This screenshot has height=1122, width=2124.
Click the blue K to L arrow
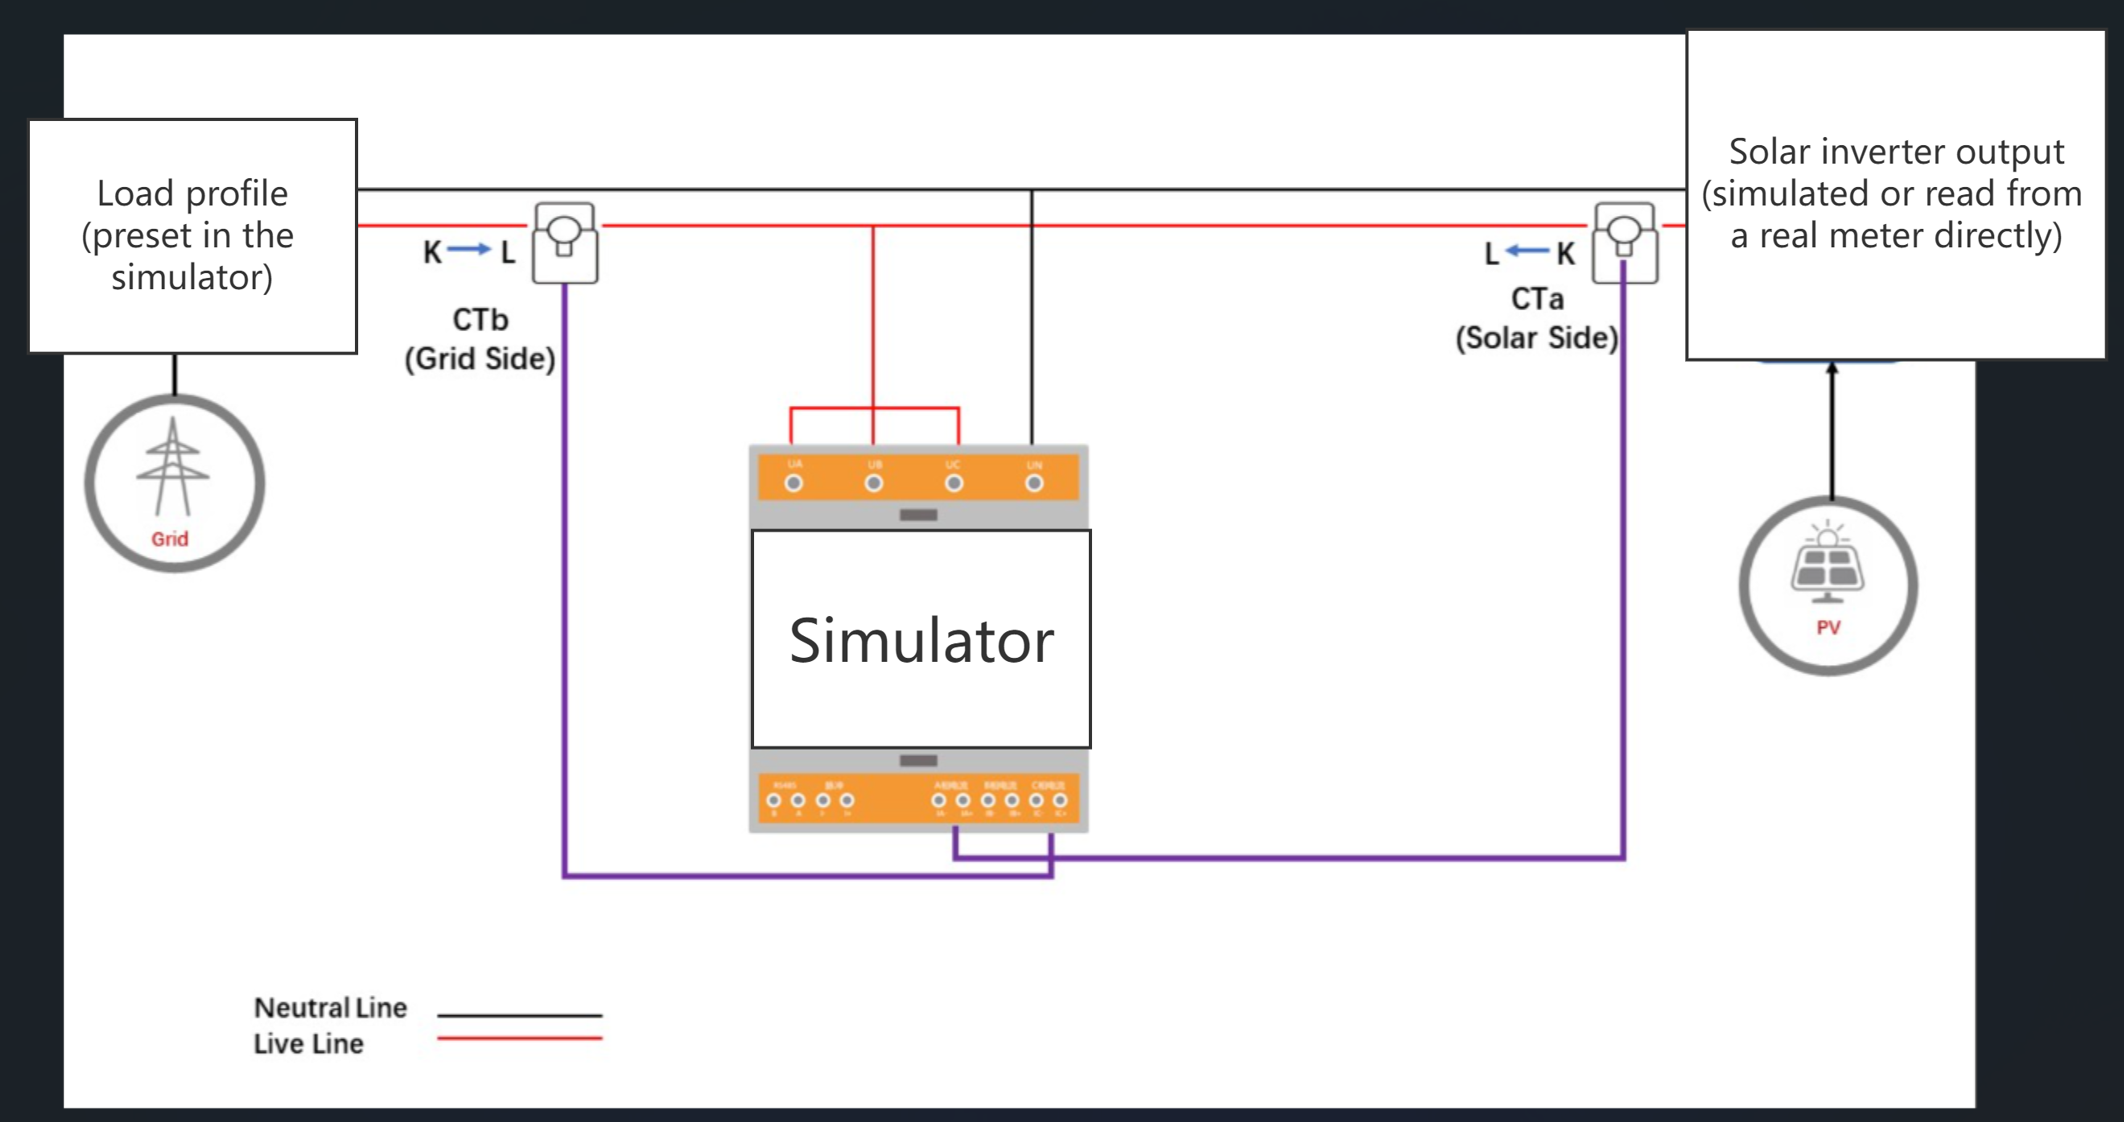tap(468, 249)
